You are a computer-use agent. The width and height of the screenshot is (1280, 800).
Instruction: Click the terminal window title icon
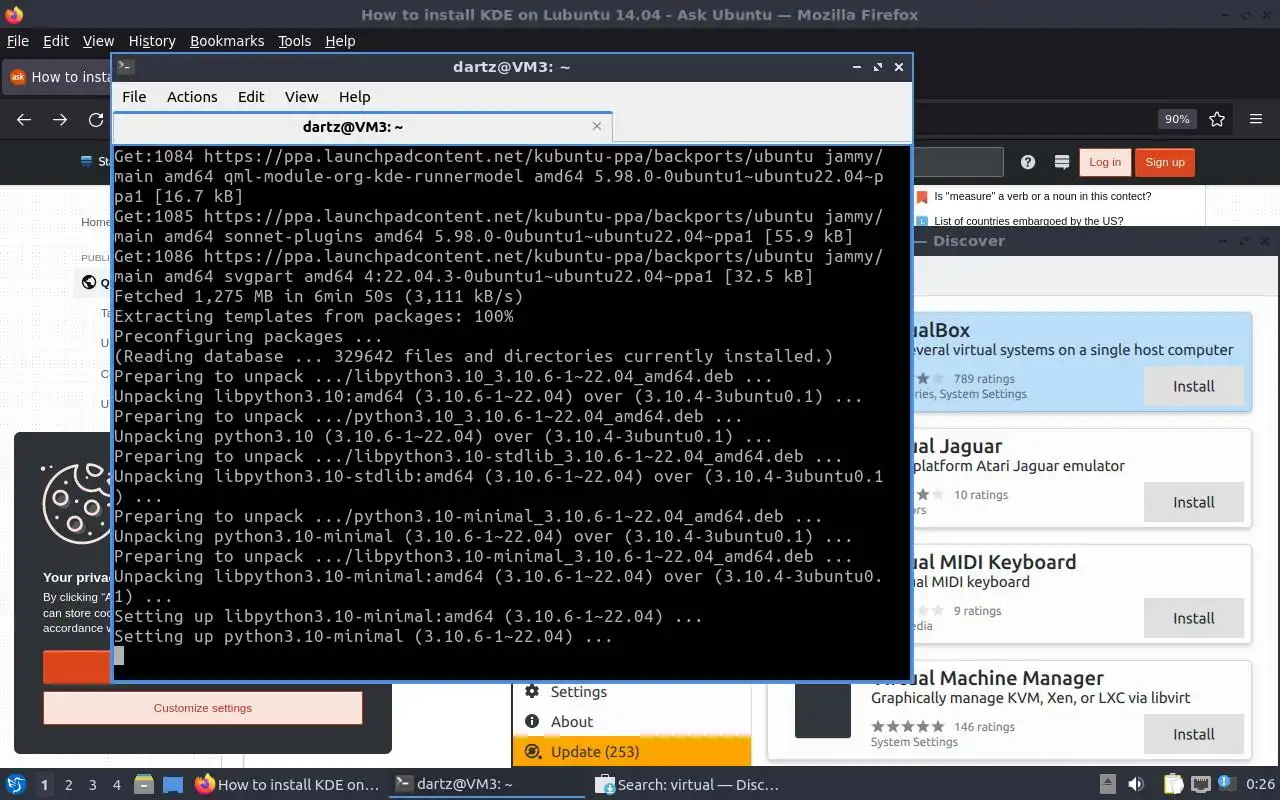tap(125, 67)
